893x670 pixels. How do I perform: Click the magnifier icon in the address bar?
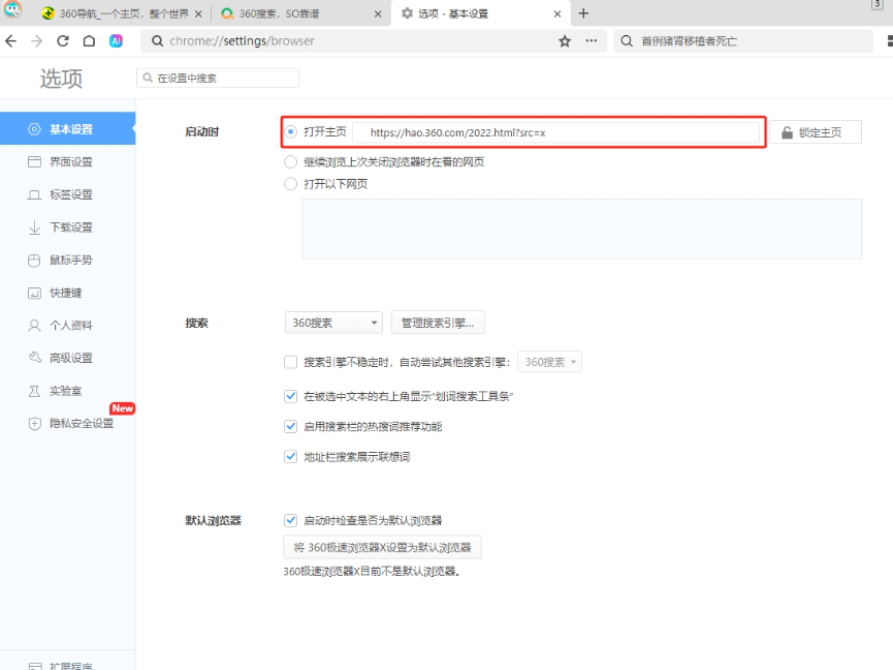coord(157,41)
